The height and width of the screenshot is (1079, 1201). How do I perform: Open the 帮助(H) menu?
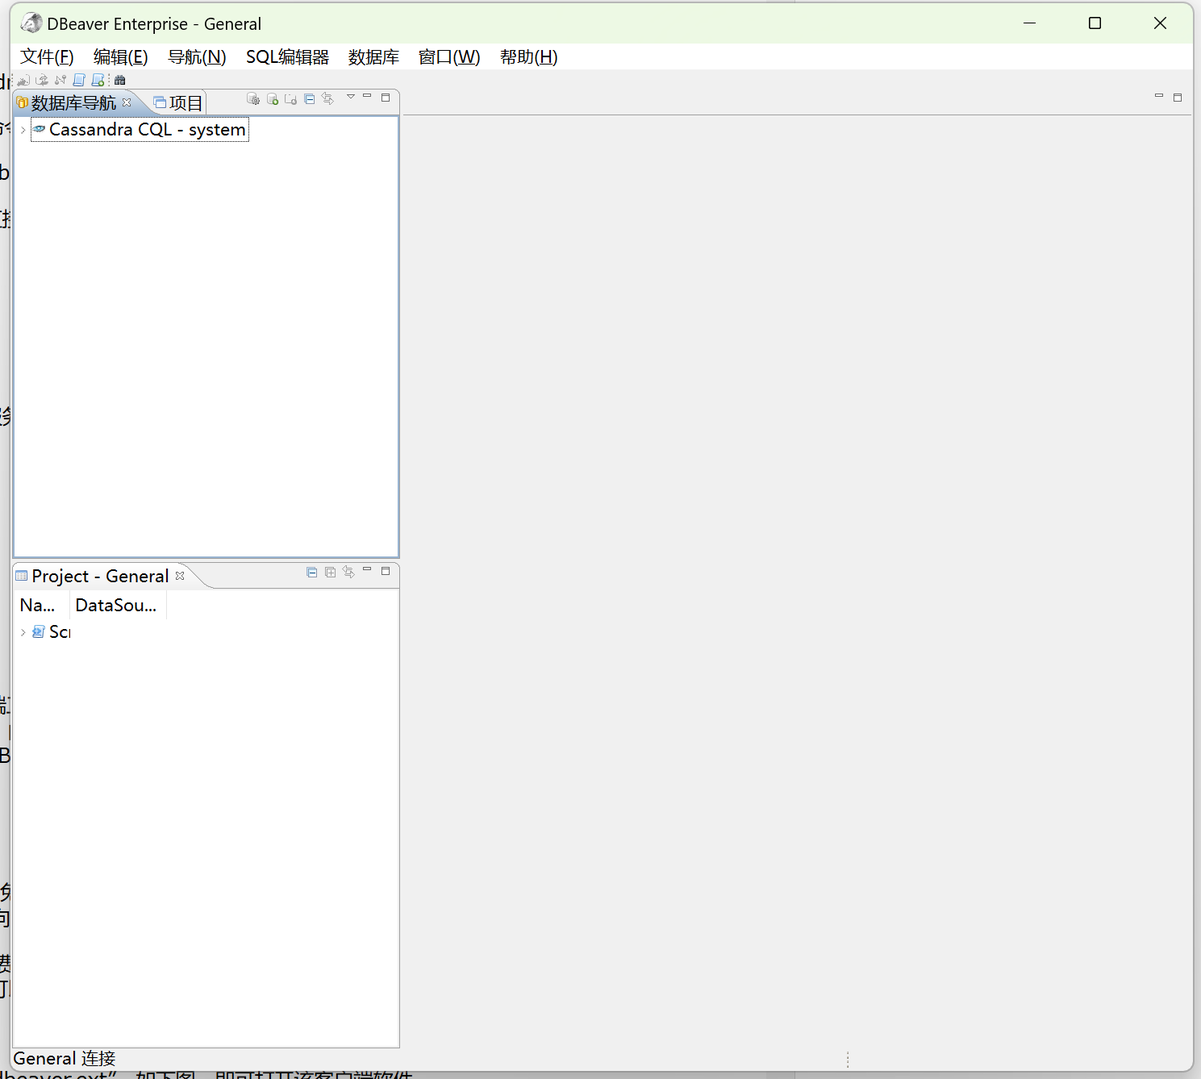[x=529, y=57]
